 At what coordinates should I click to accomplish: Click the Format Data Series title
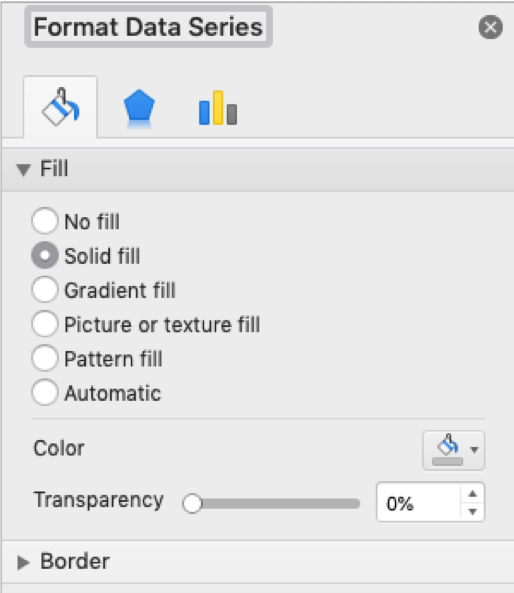tap(148, 27)
